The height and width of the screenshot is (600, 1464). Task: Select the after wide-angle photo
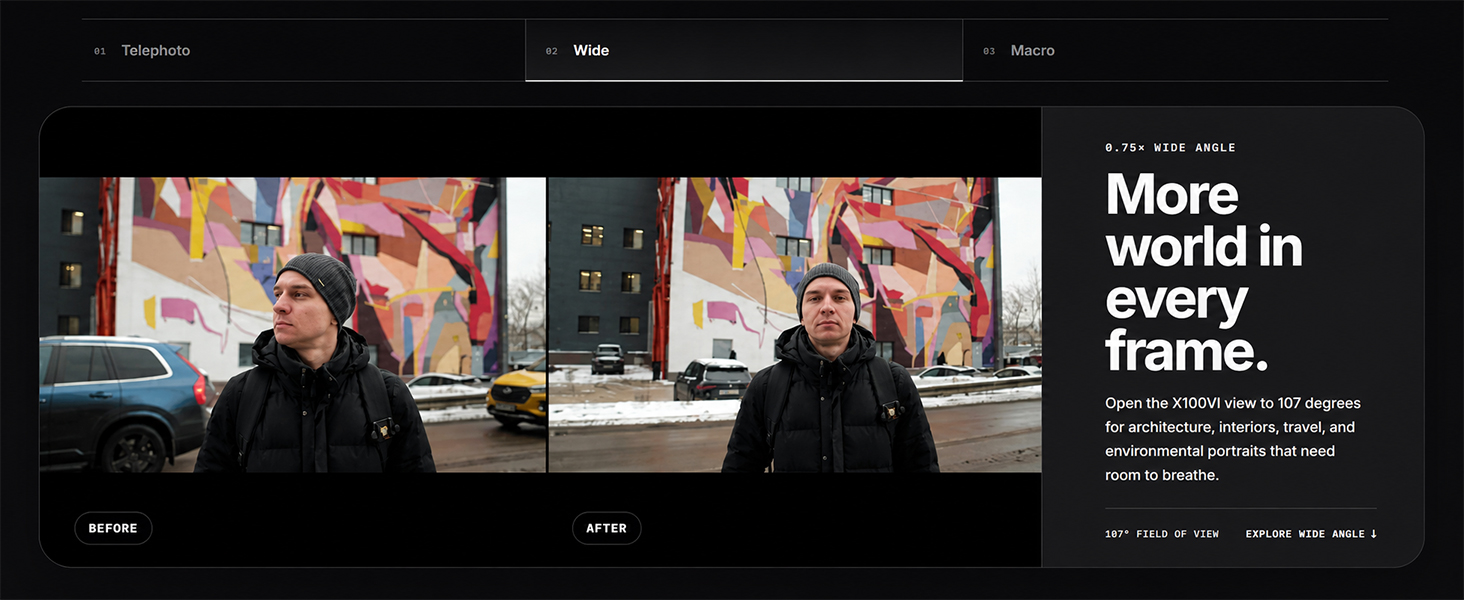[x=795, y=325]
